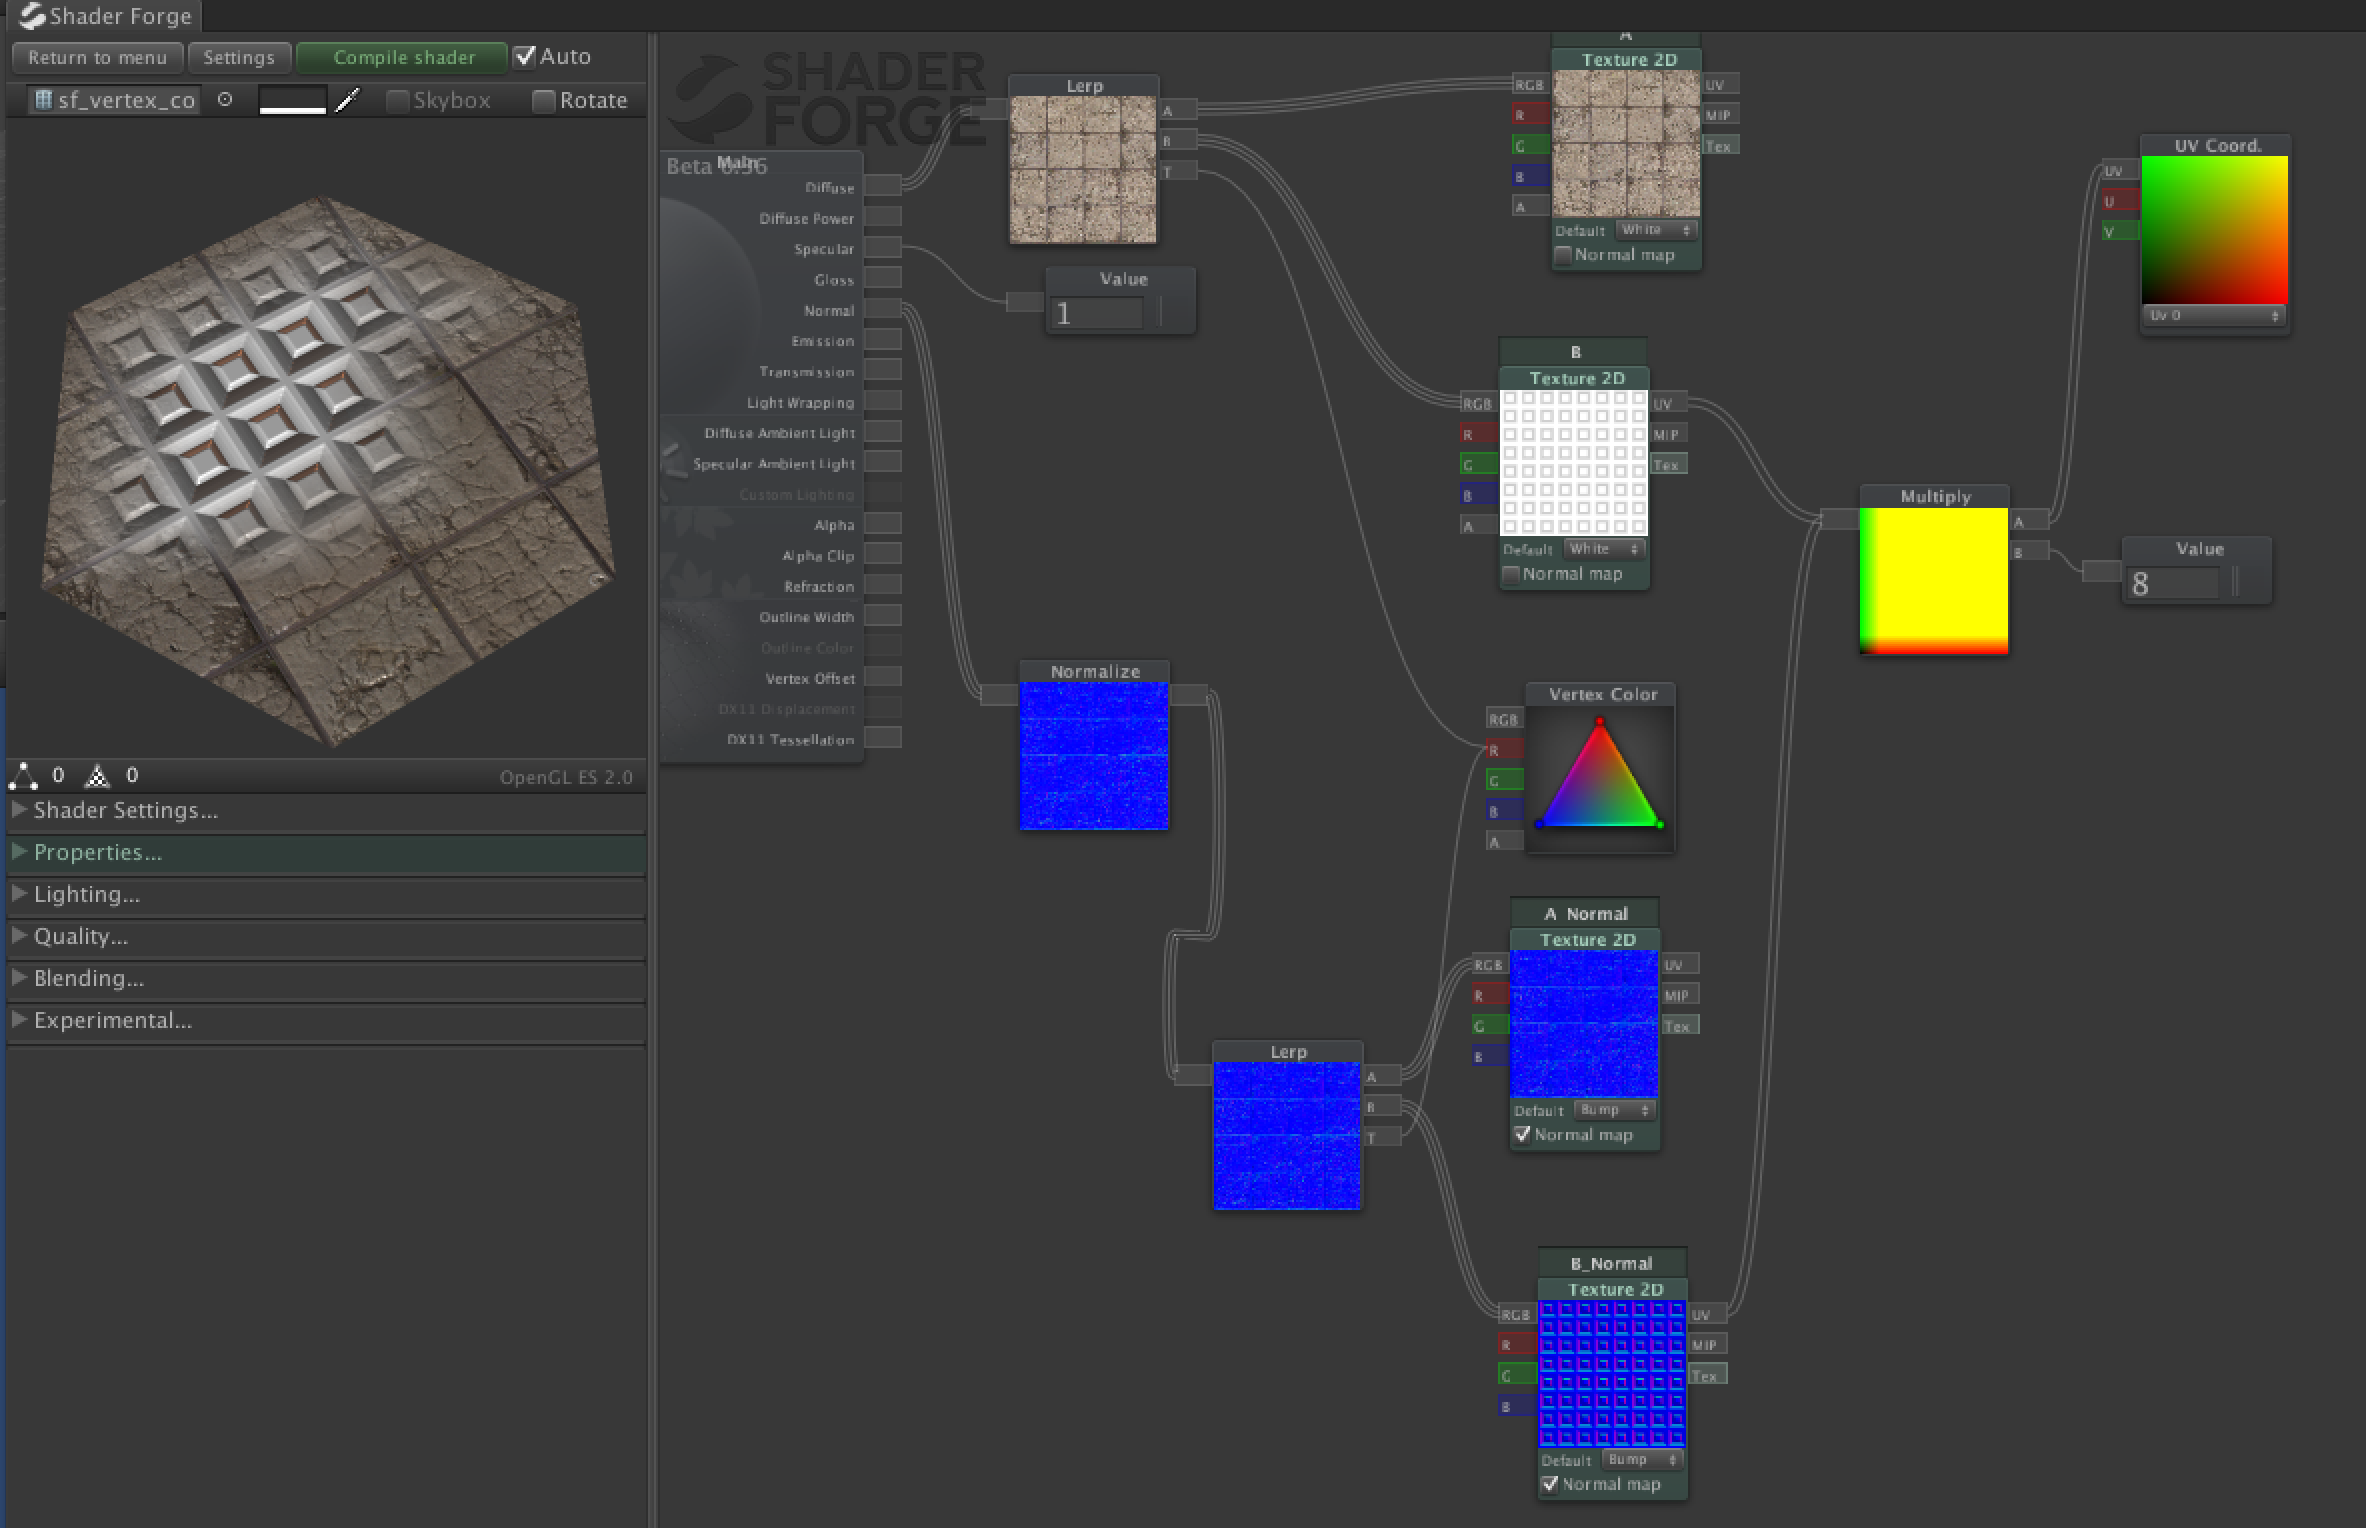Click the Normalize node preview thumbnail

[x=1094, y=756]
